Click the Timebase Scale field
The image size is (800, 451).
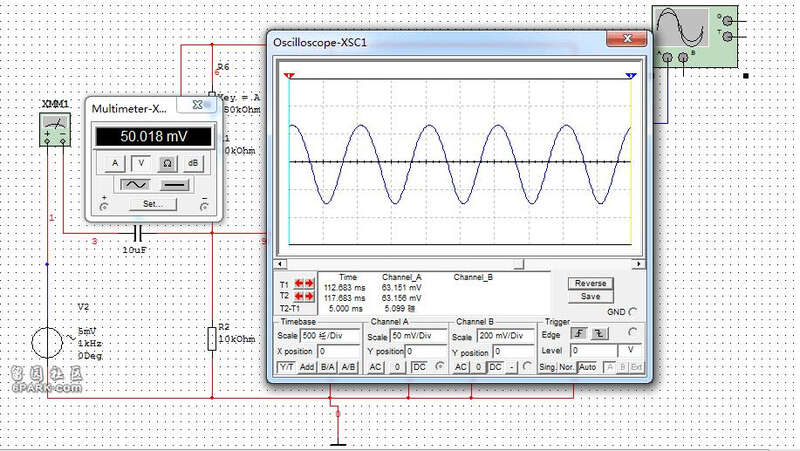[x=330, y=336]
